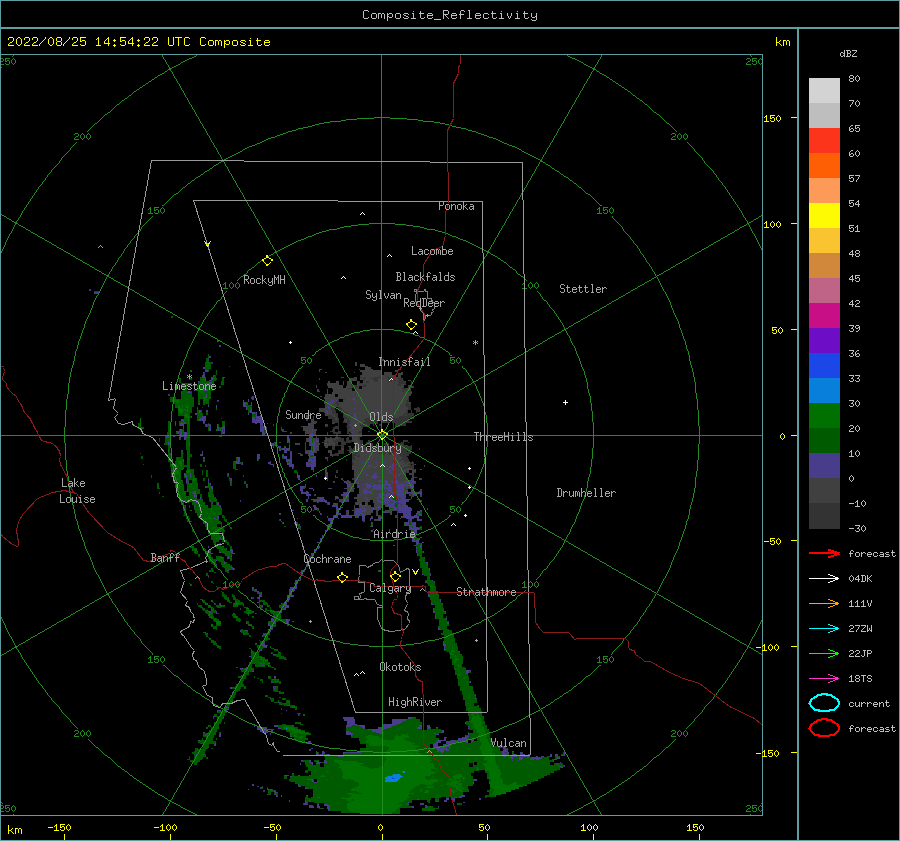
Task: Click the Limestone label on map
Action: tap(189, 386)
